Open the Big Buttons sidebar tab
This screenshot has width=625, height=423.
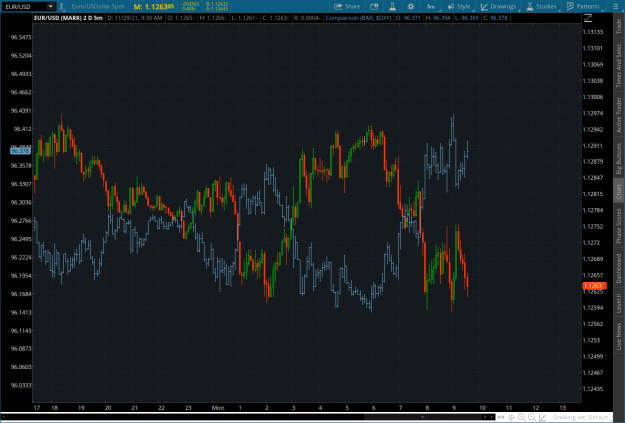tap(619, 158)
